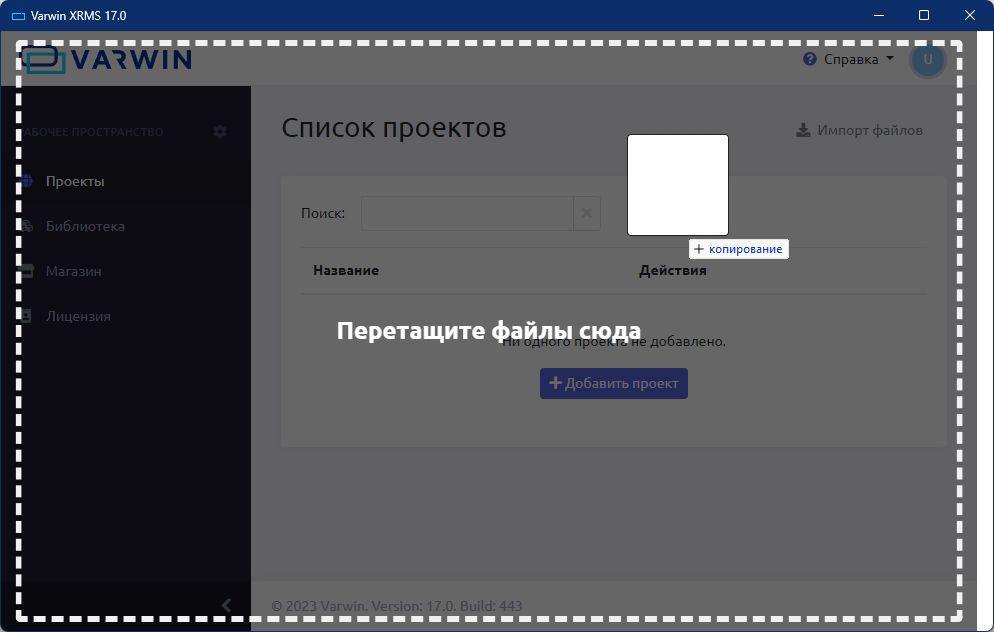The width and height of the screenshot is (994, 632).
Task: Collapse the sidebar with the left chevron
Action: (x=226, y=605)
